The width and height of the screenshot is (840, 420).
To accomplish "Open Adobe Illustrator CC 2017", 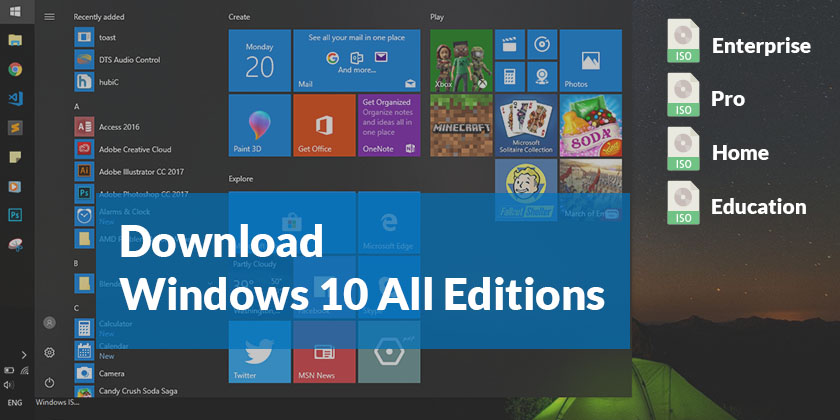I will [129, 172].
